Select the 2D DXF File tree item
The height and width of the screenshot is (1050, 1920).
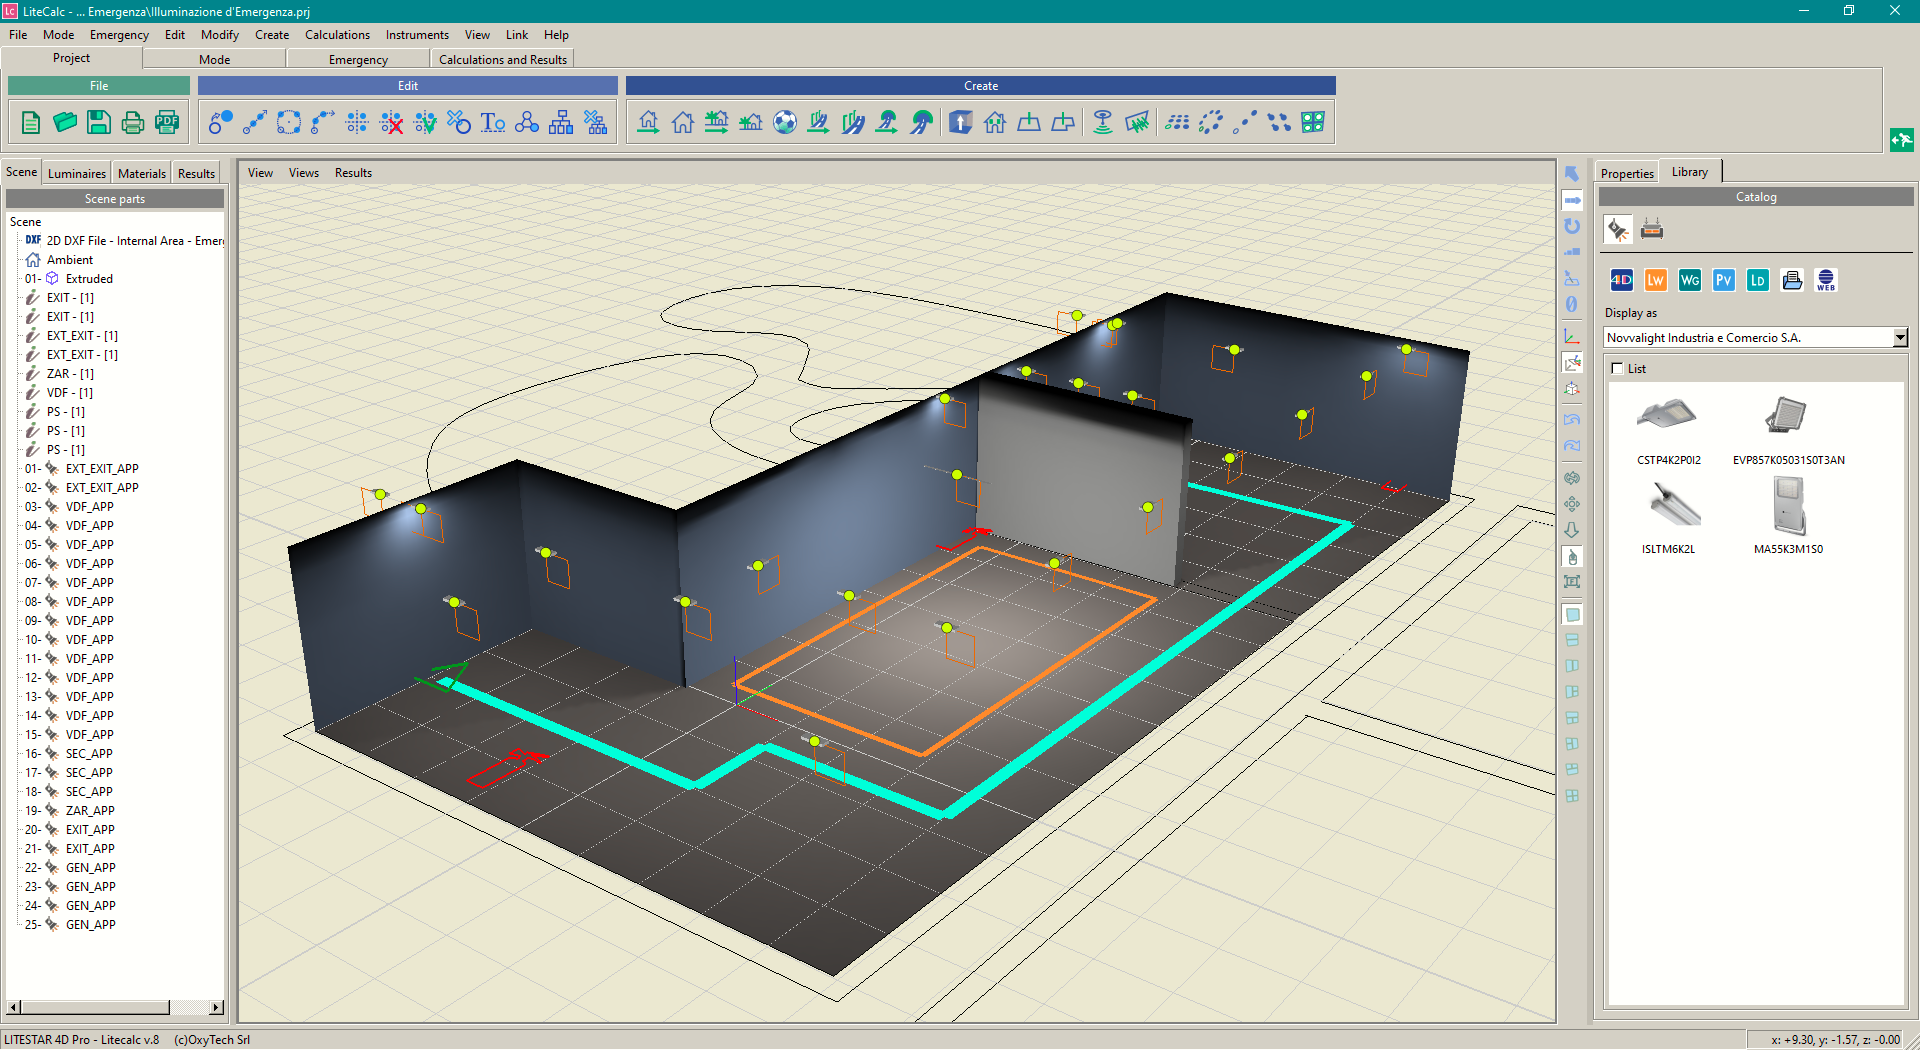[x=125, y=241]
